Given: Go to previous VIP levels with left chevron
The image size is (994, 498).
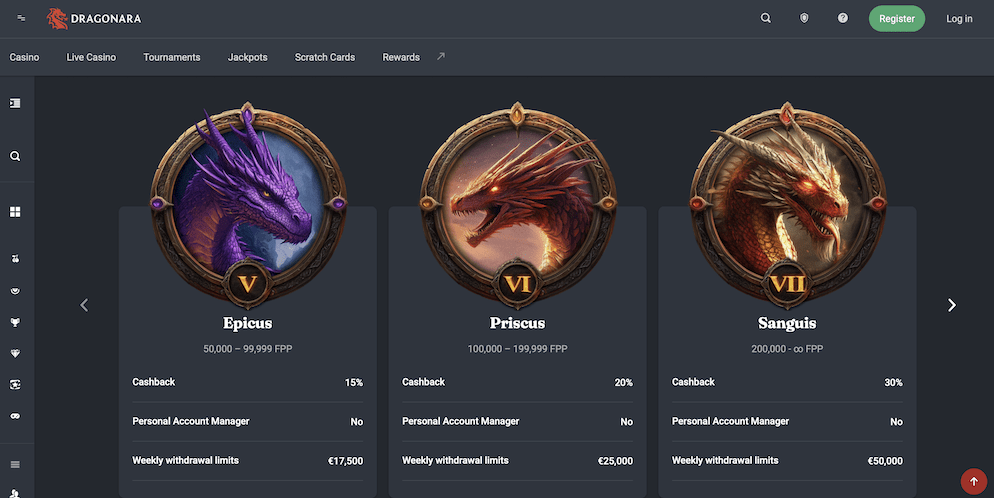Looking at the screenshot, I should (x=84, y=305).
